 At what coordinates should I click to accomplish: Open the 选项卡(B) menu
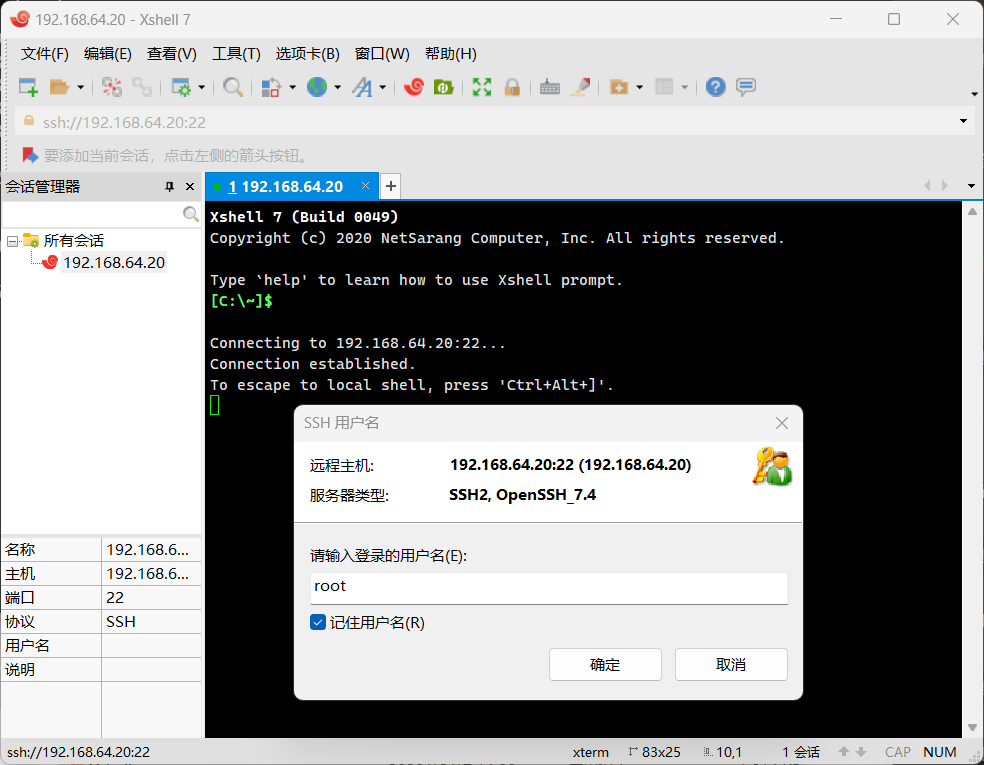[308, 54]
